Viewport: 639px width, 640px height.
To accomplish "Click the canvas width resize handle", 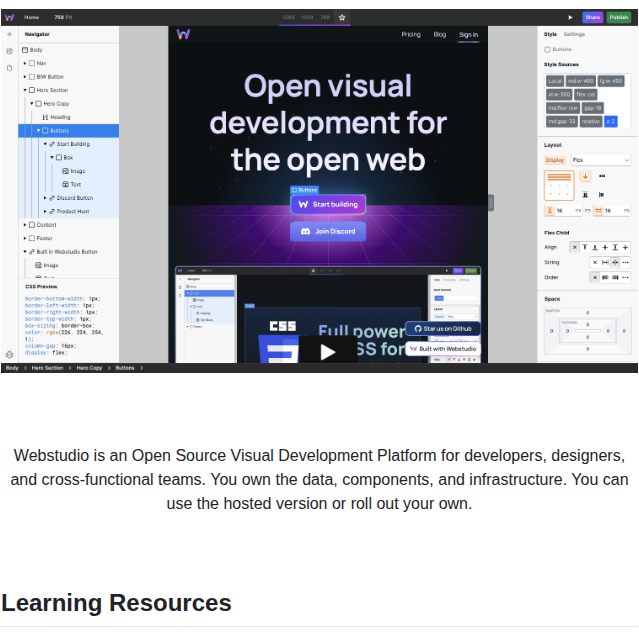I will pos(491,203).
